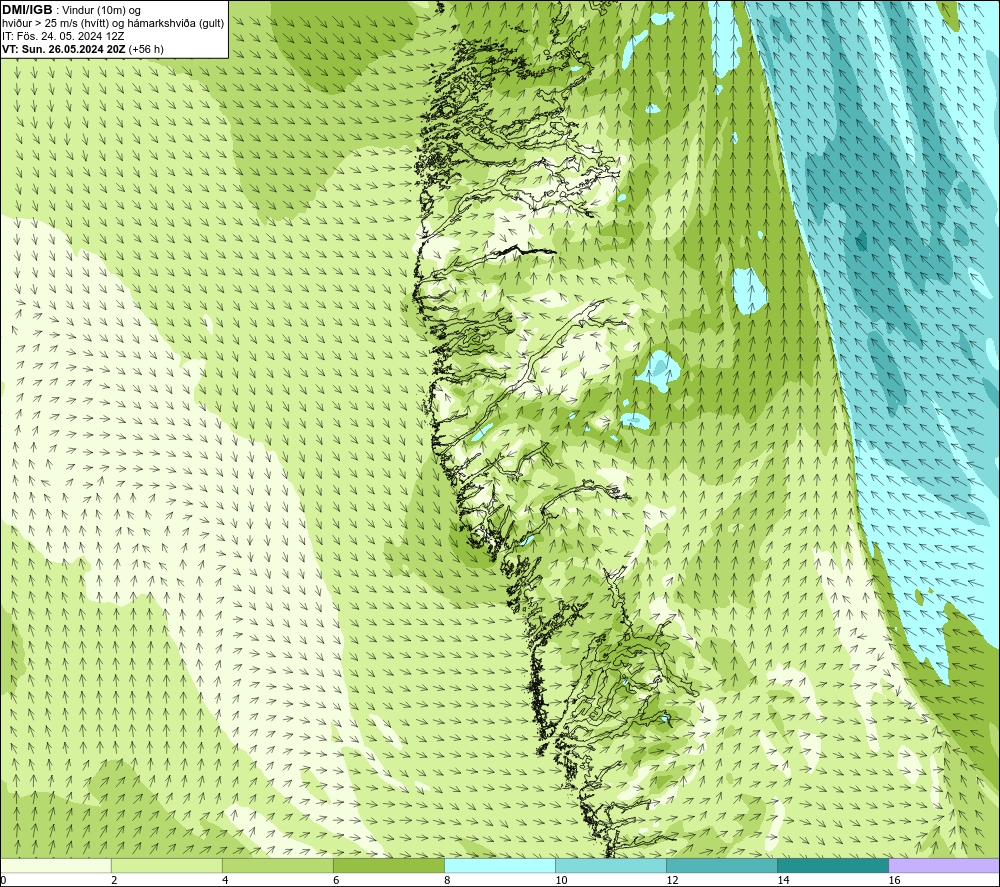Click the 14–16 m/s dark teal swatch
This screenshot has height=887, width=1000.
832,865
